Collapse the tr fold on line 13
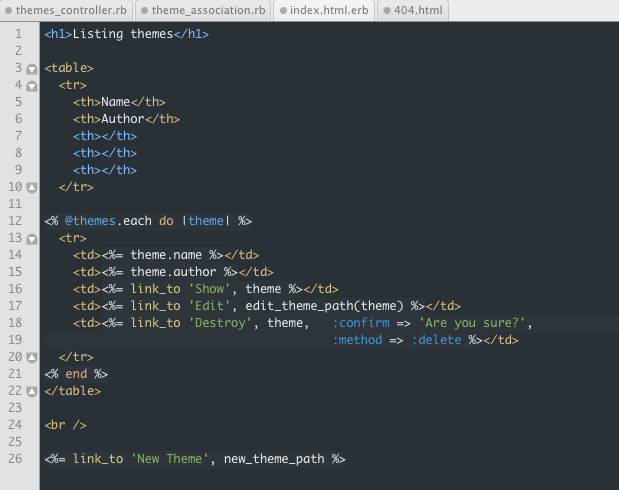 32,239
